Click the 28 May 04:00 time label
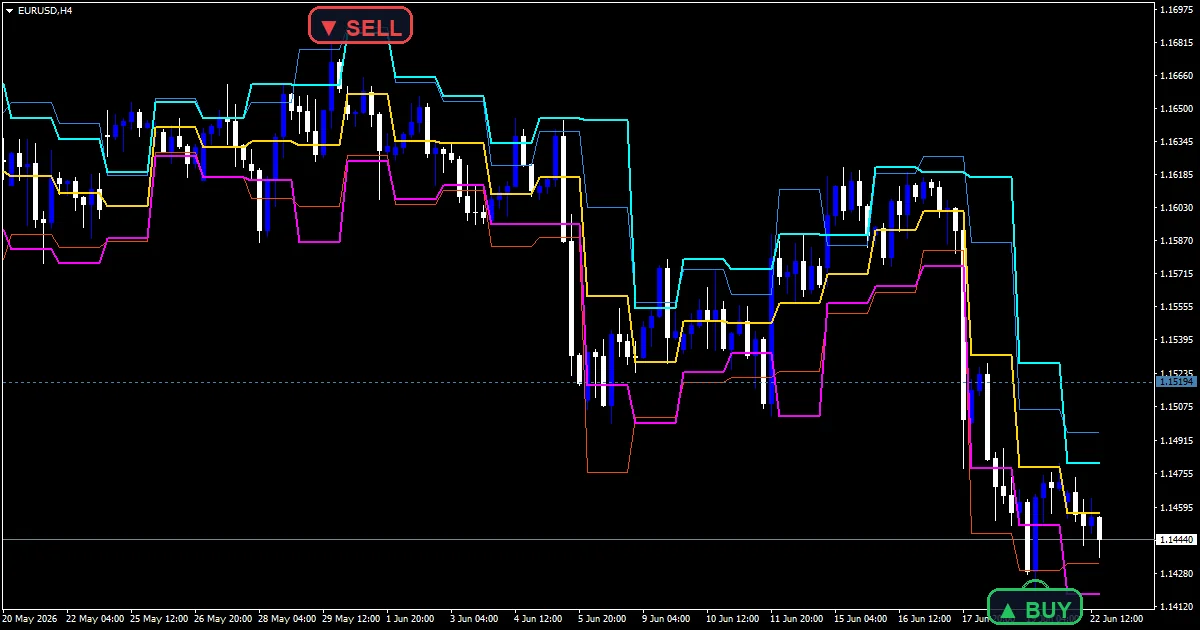 point(288,619)
